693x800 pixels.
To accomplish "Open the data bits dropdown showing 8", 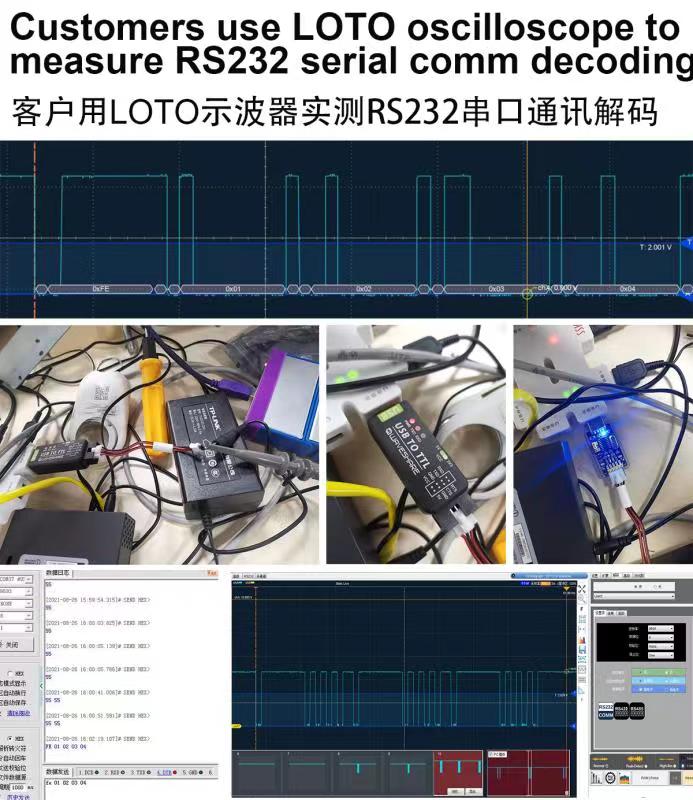I will [16, 616].
